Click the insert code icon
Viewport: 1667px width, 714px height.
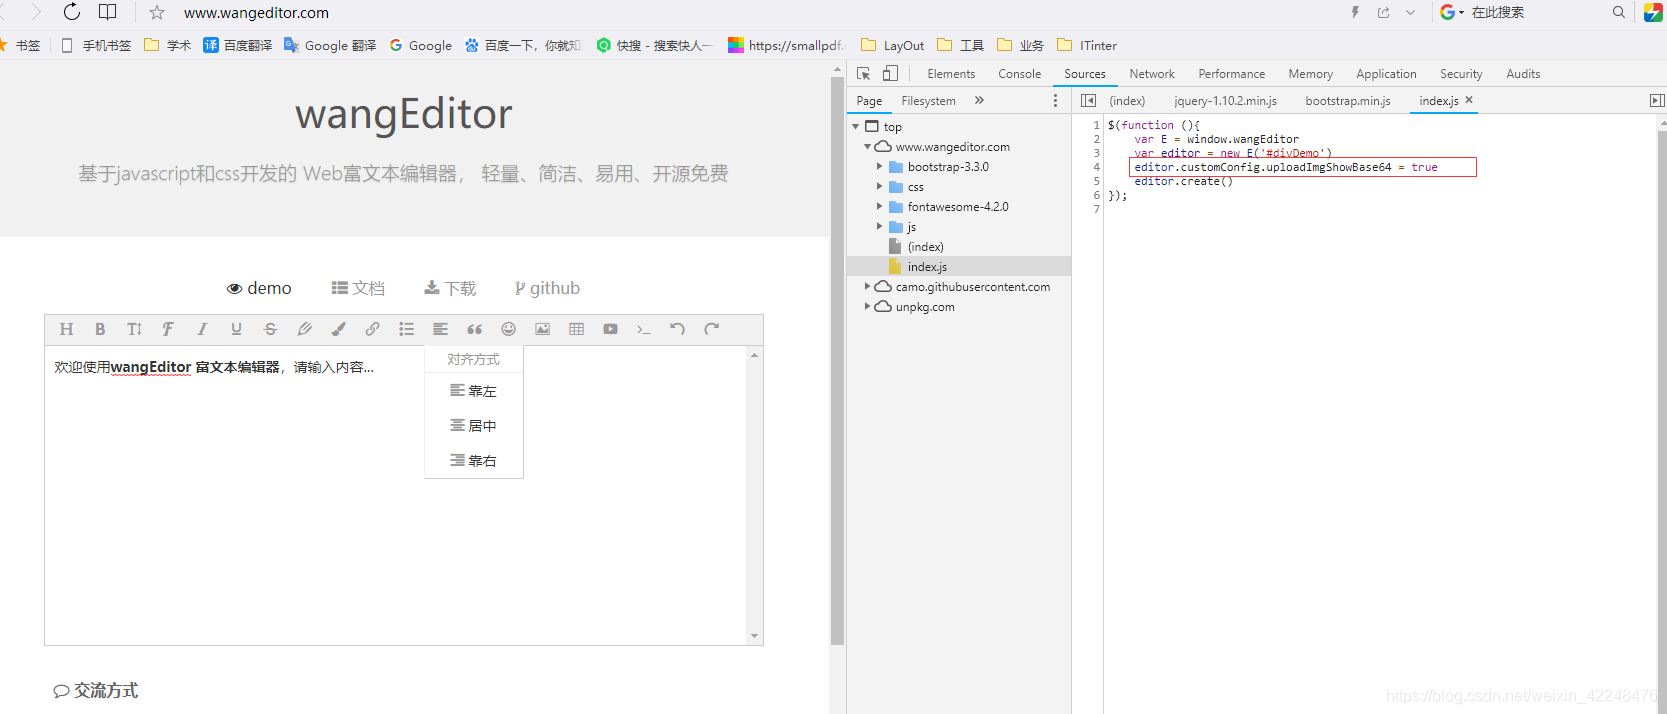point(644,329)
